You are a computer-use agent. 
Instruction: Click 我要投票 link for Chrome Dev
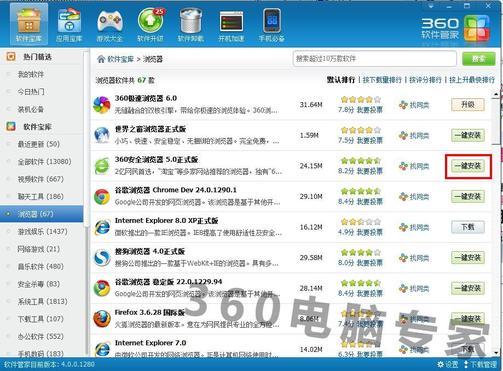tap(370, 201)
